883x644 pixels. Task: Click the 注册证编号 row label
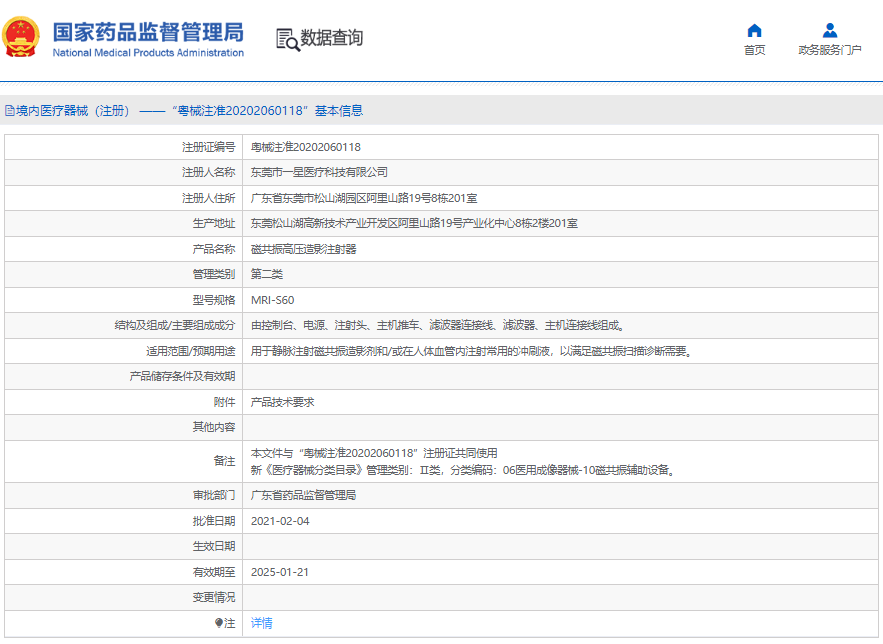point(208,147)
